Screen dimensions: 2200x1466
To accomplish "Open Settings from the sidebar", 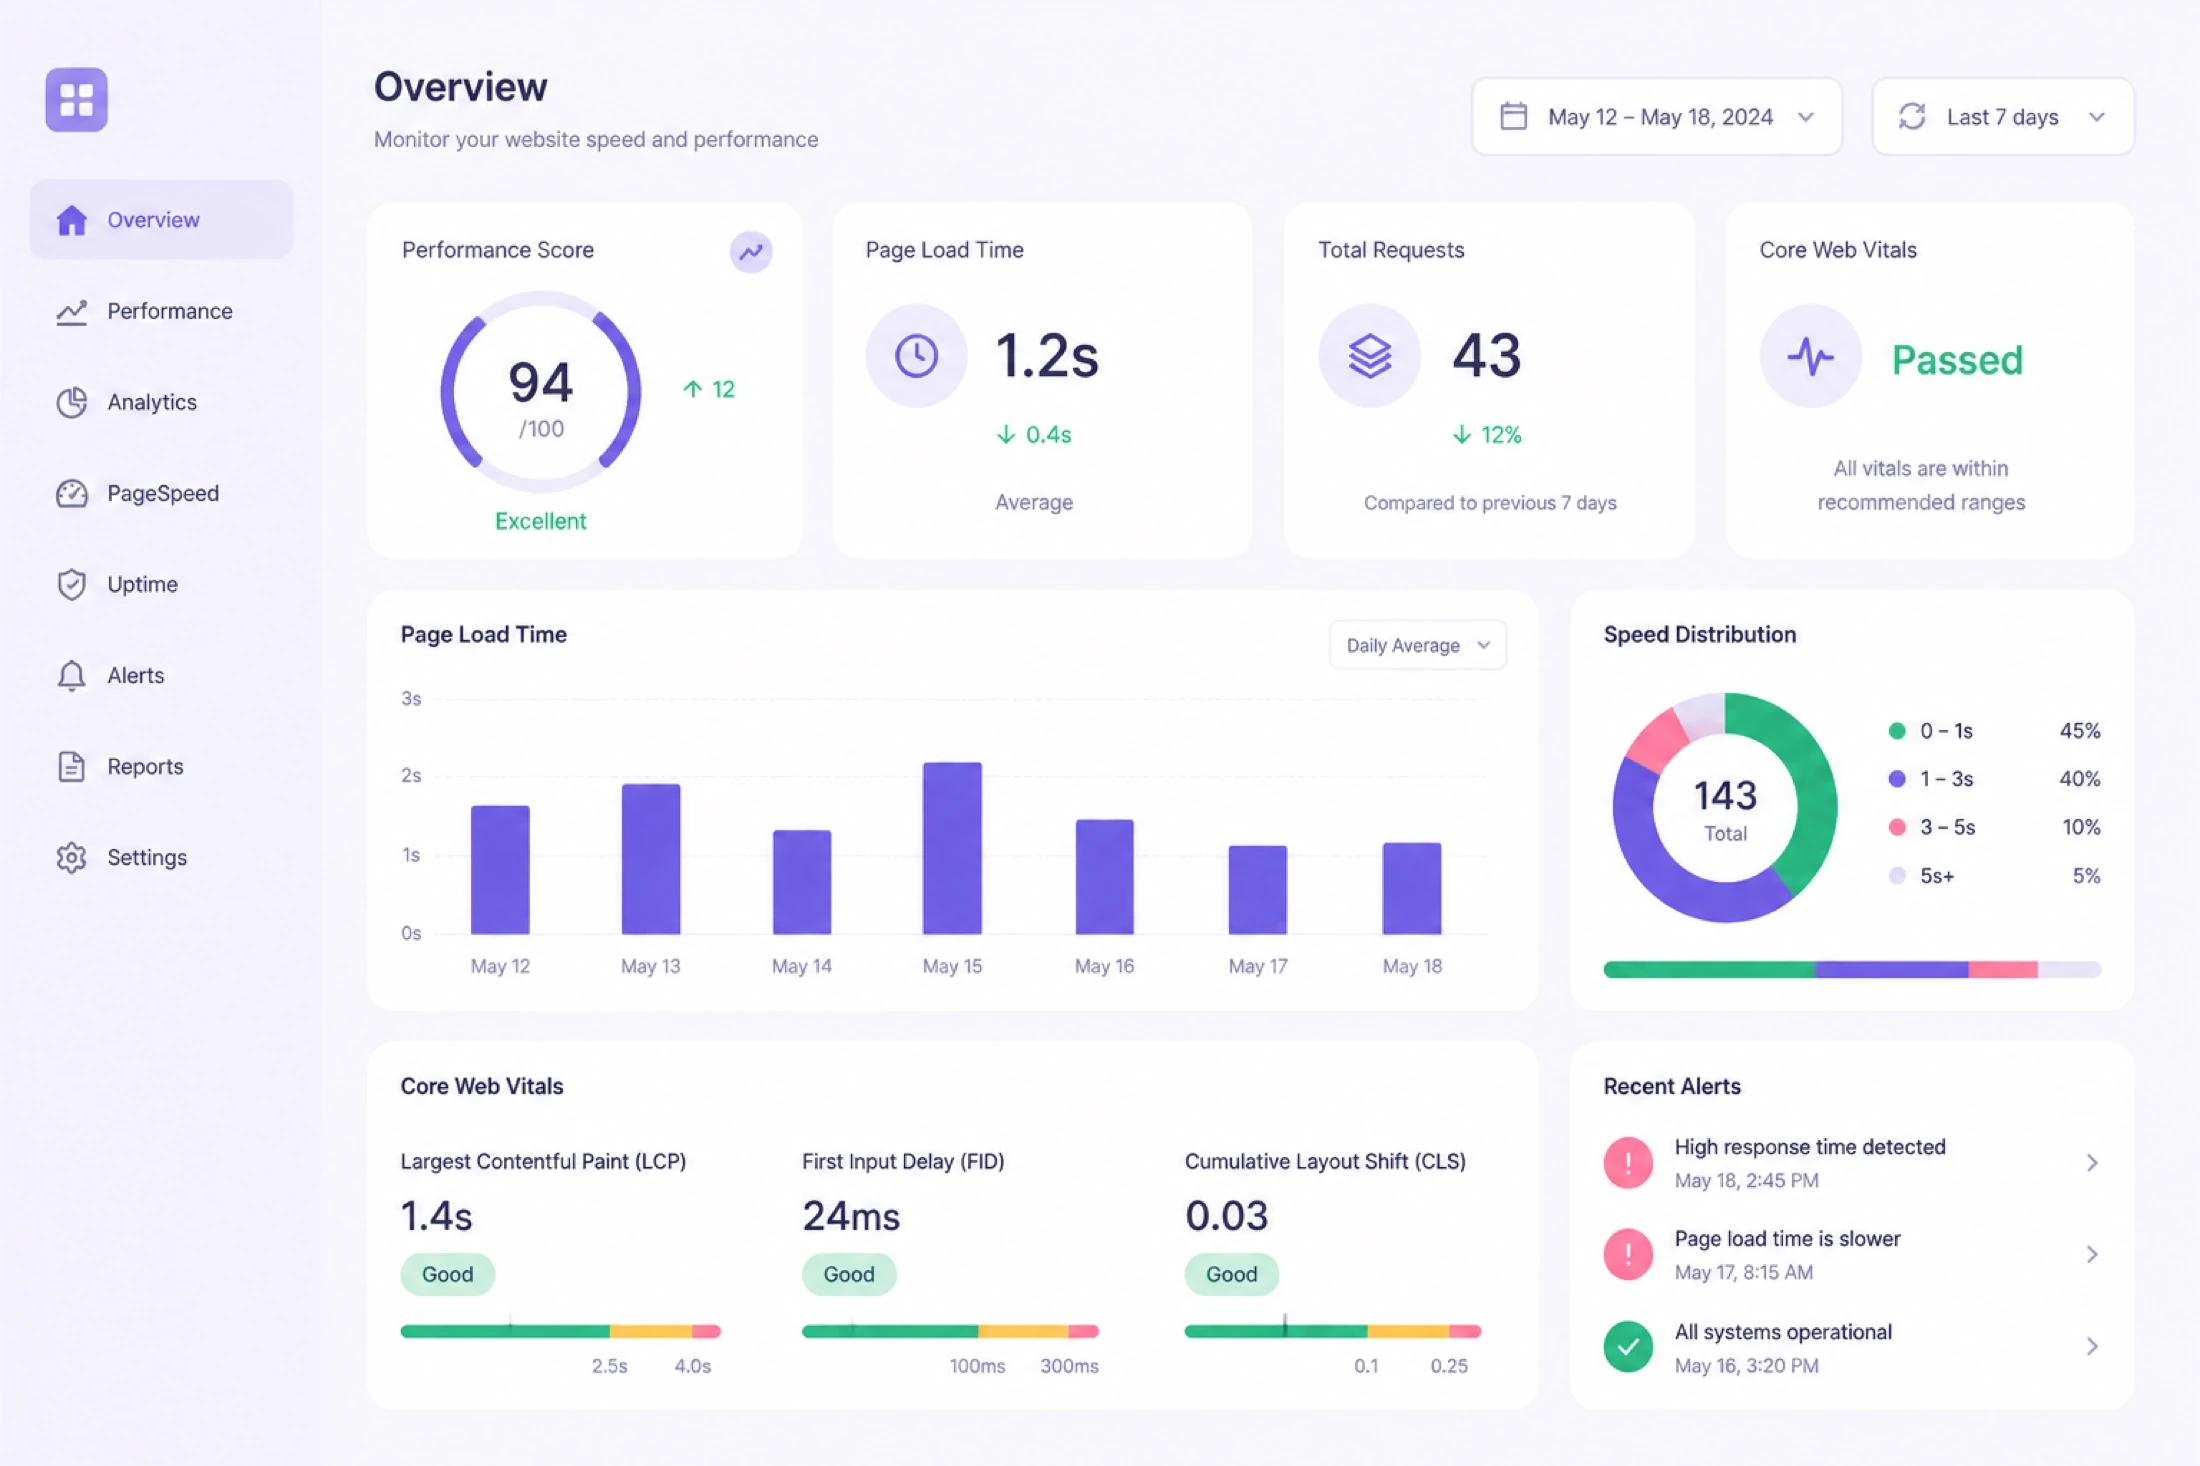I will (161, 857).
